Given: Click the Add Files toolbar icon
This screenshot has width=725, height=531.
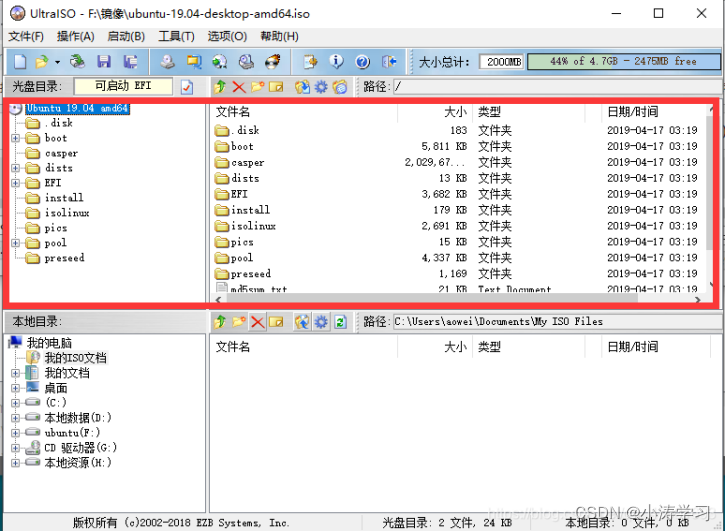Looking at the screenshot, I should pyautogui.click(x=310, y=62).
